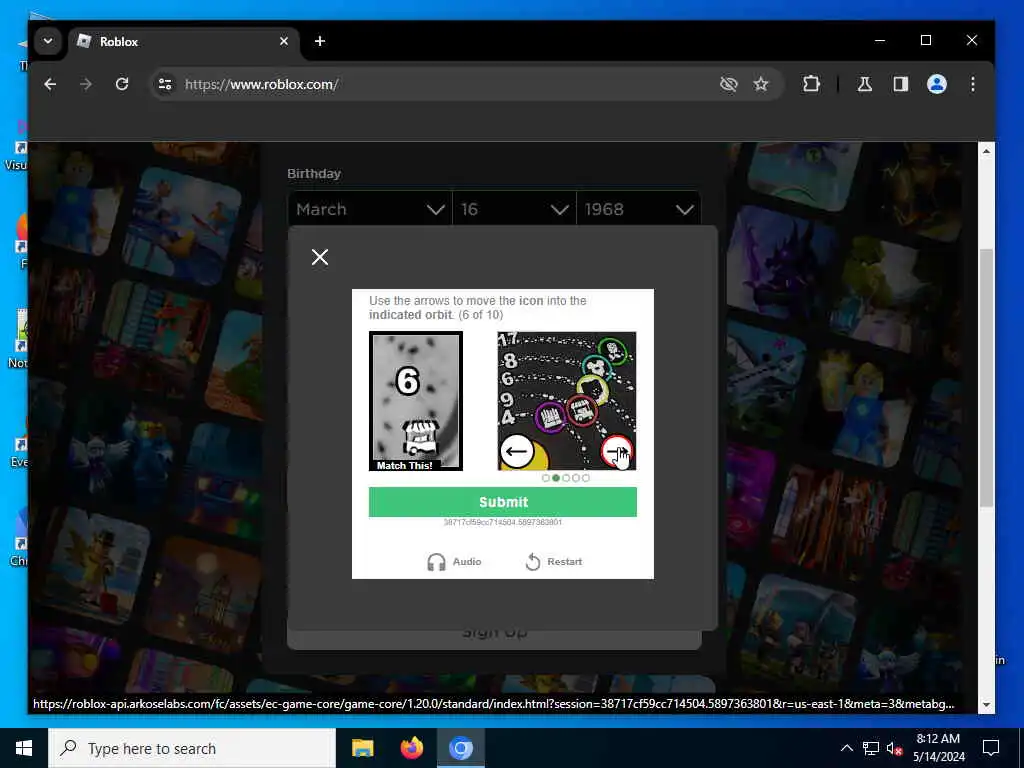Bookmark this page with the star icon
Viewport: 1024px width, 768px height.
click(x=761, y=84)
